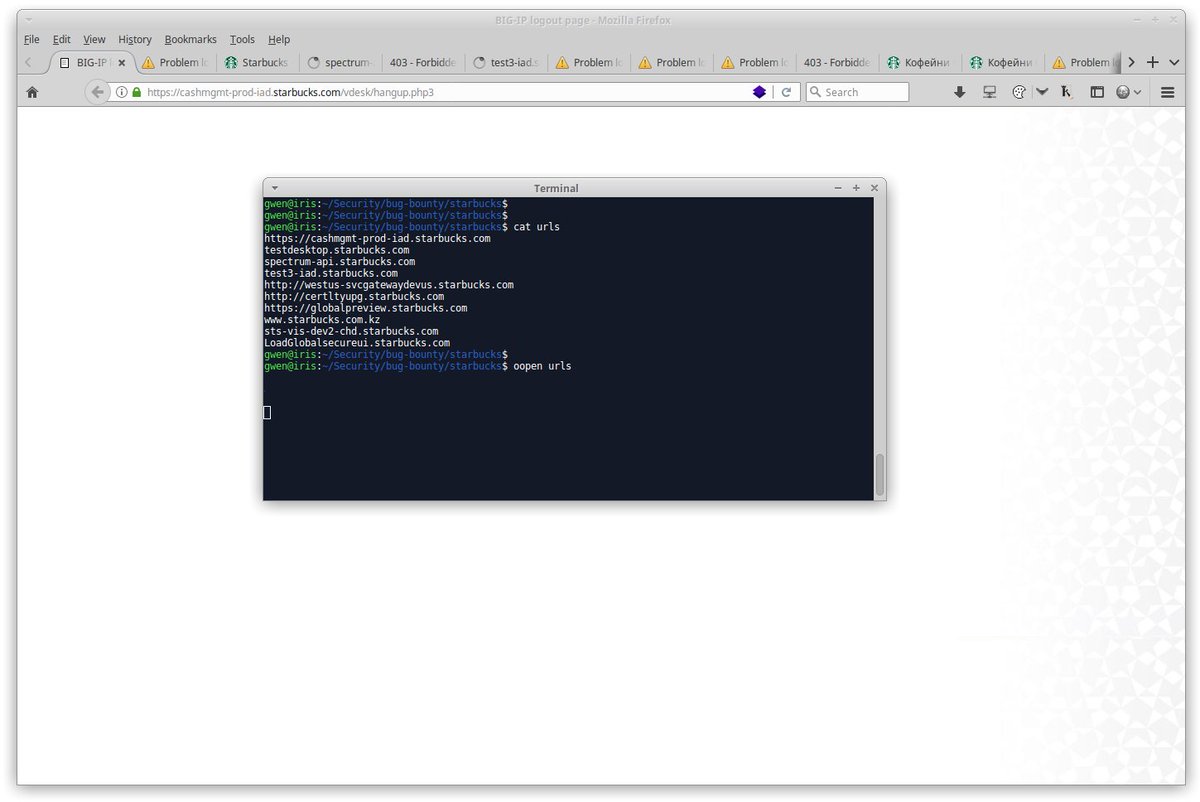Open the Firefox home page icon

[x=32, y=92]
